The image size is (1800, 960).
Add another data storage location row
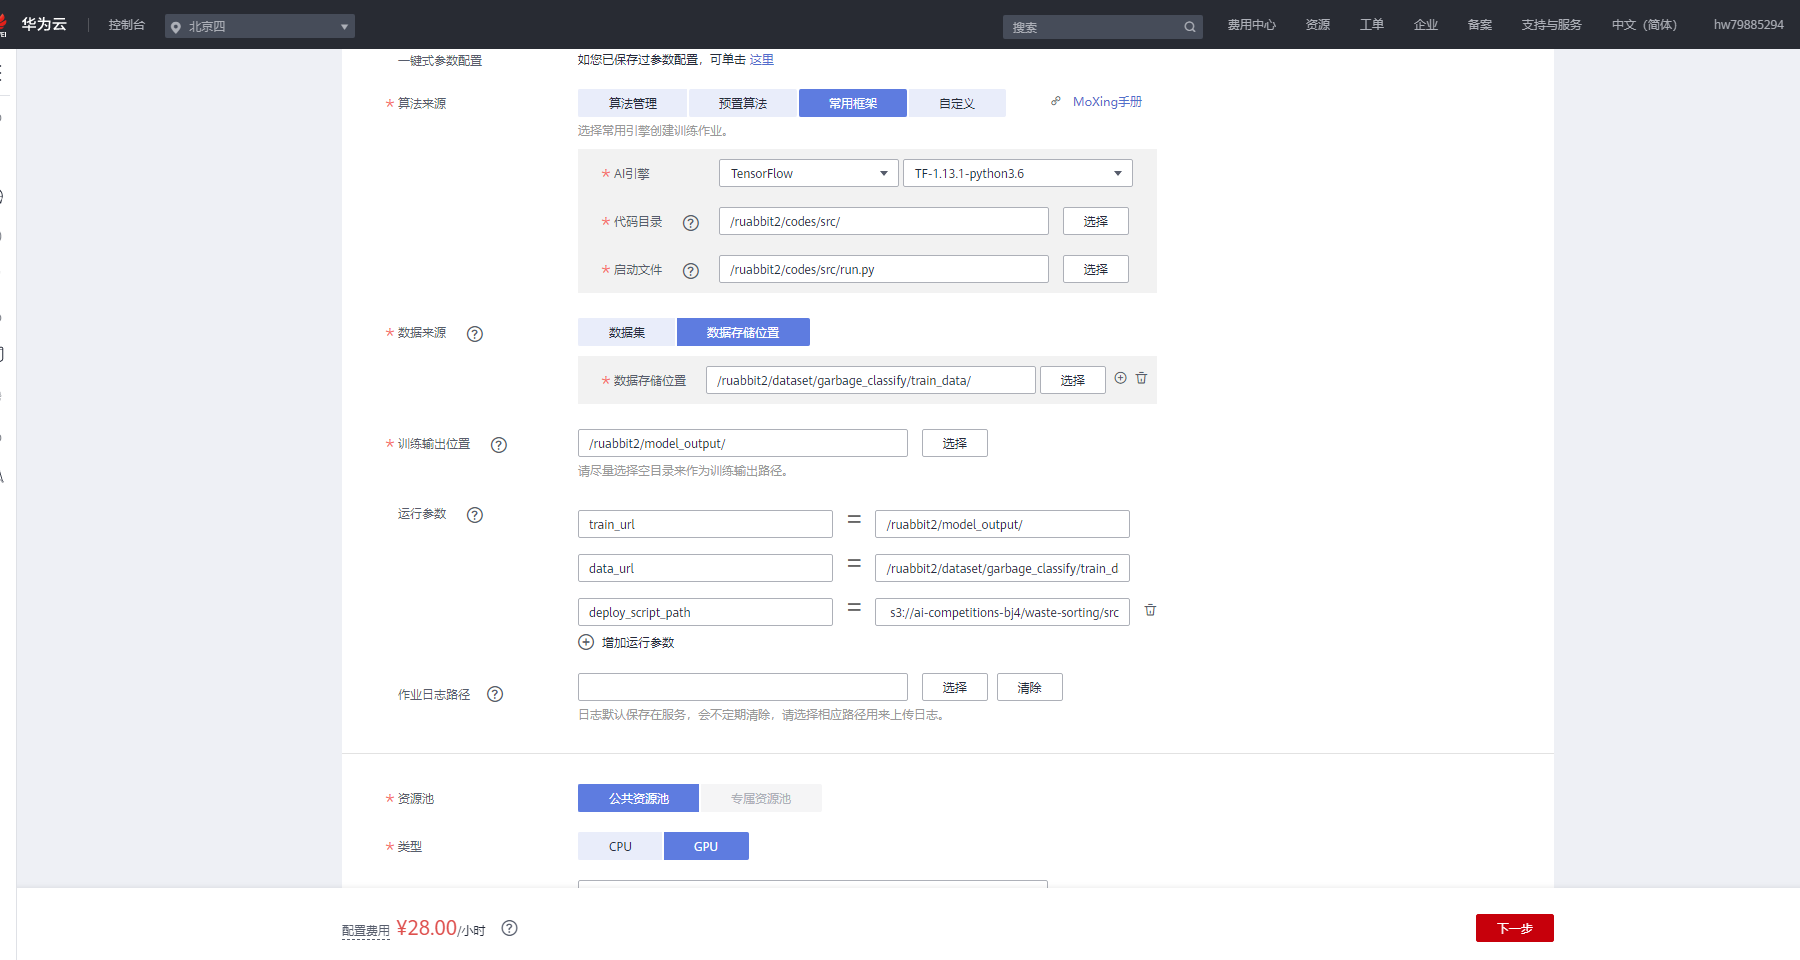point(1121,378)
